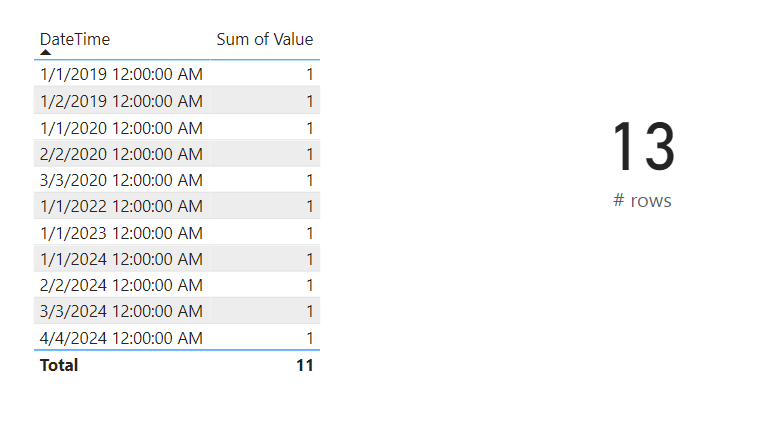Click the value cell for 4/4/2024
The width and height of the screenshot is (777, 443).
[x=310, y=338]
